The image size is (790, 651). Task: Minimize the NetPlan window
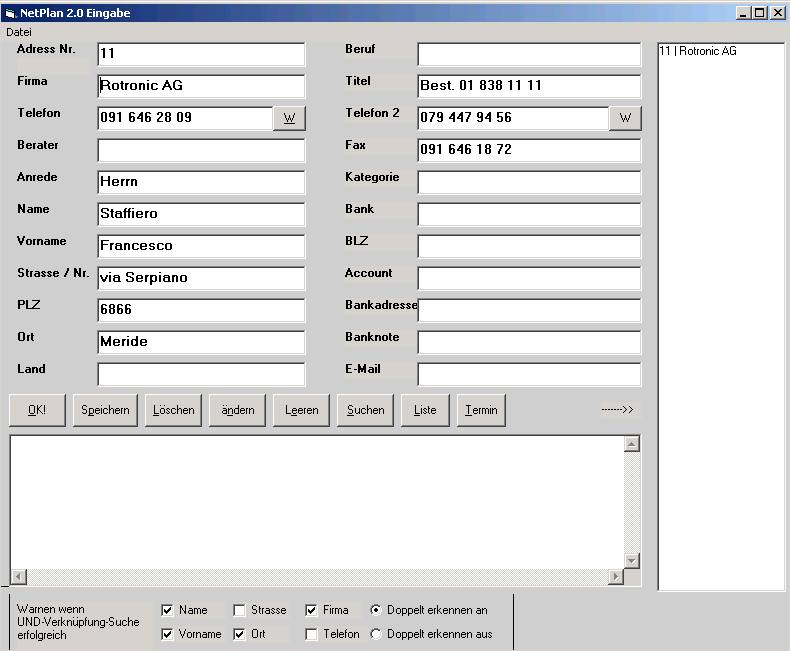[743, 13]
